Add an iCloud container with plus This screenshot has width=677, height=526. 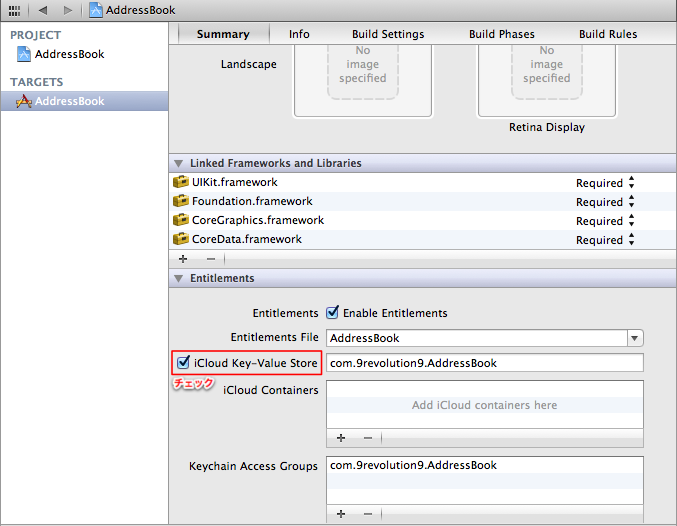pos(341,438)
